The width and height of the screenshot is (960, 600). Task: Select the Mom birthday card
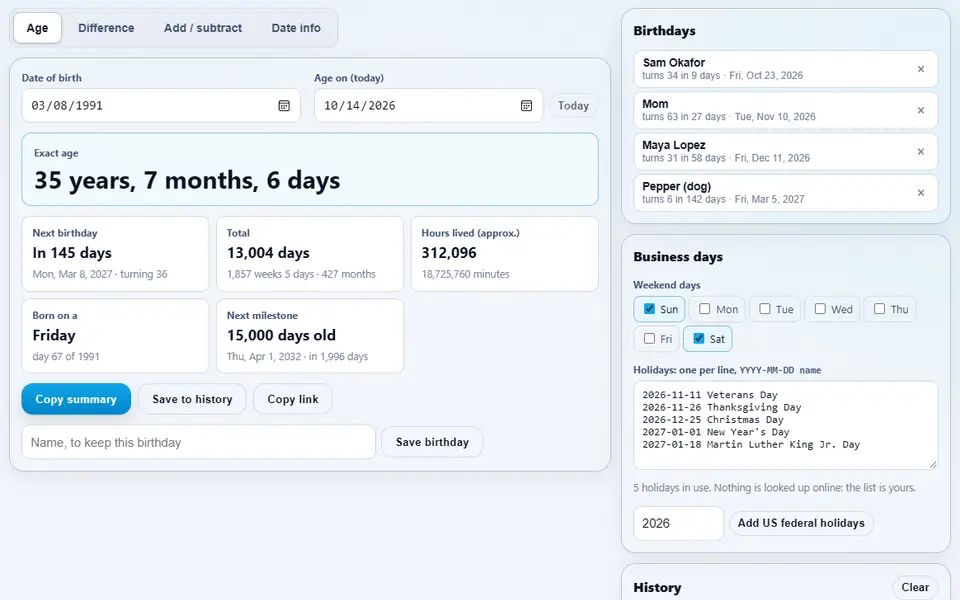click(x=786, y=110)
